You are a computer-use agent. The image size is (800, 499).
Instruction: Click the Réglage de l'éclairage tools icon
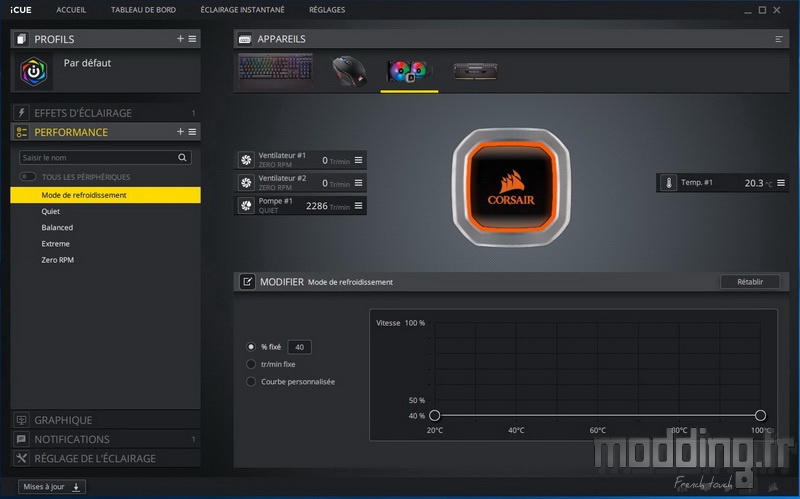click(21, 458)
